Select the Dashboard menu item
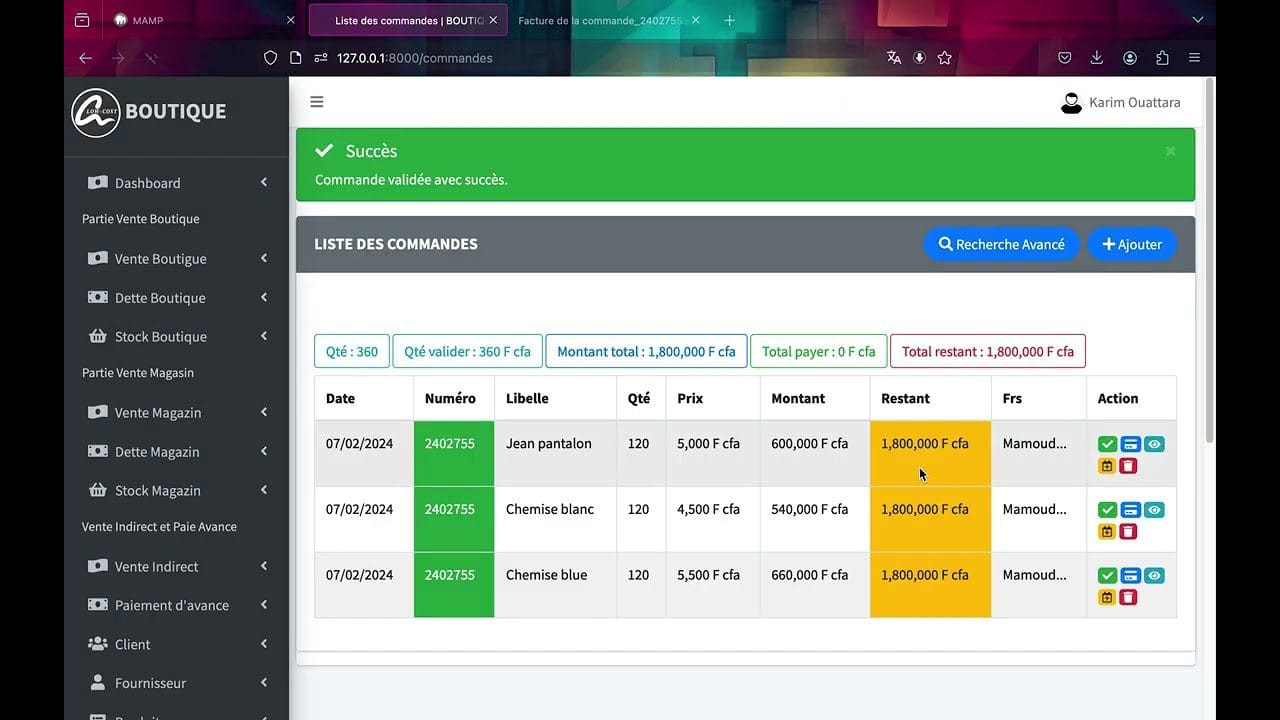 click(x=148, y=183)
